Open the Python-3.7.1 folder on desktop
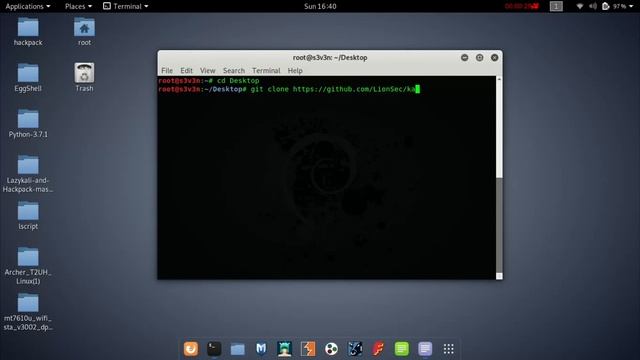Viewport: 640px width, 360px height. 28,124
